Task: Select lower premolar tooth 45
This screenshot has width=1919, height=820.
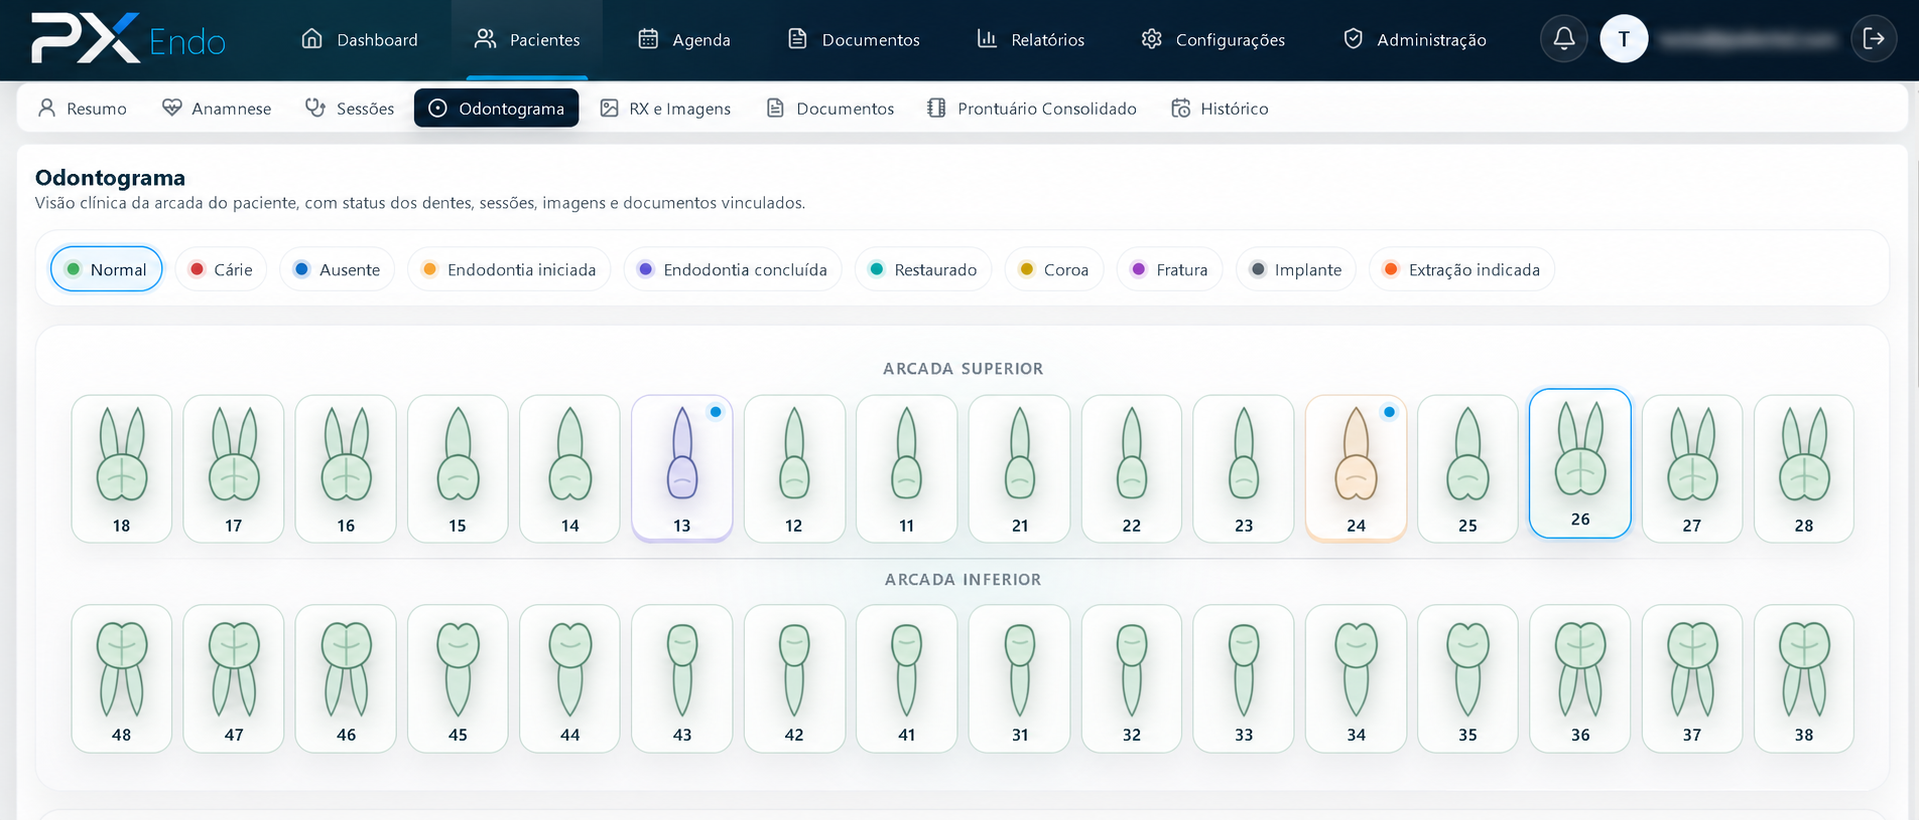Action: coord(458,679)
